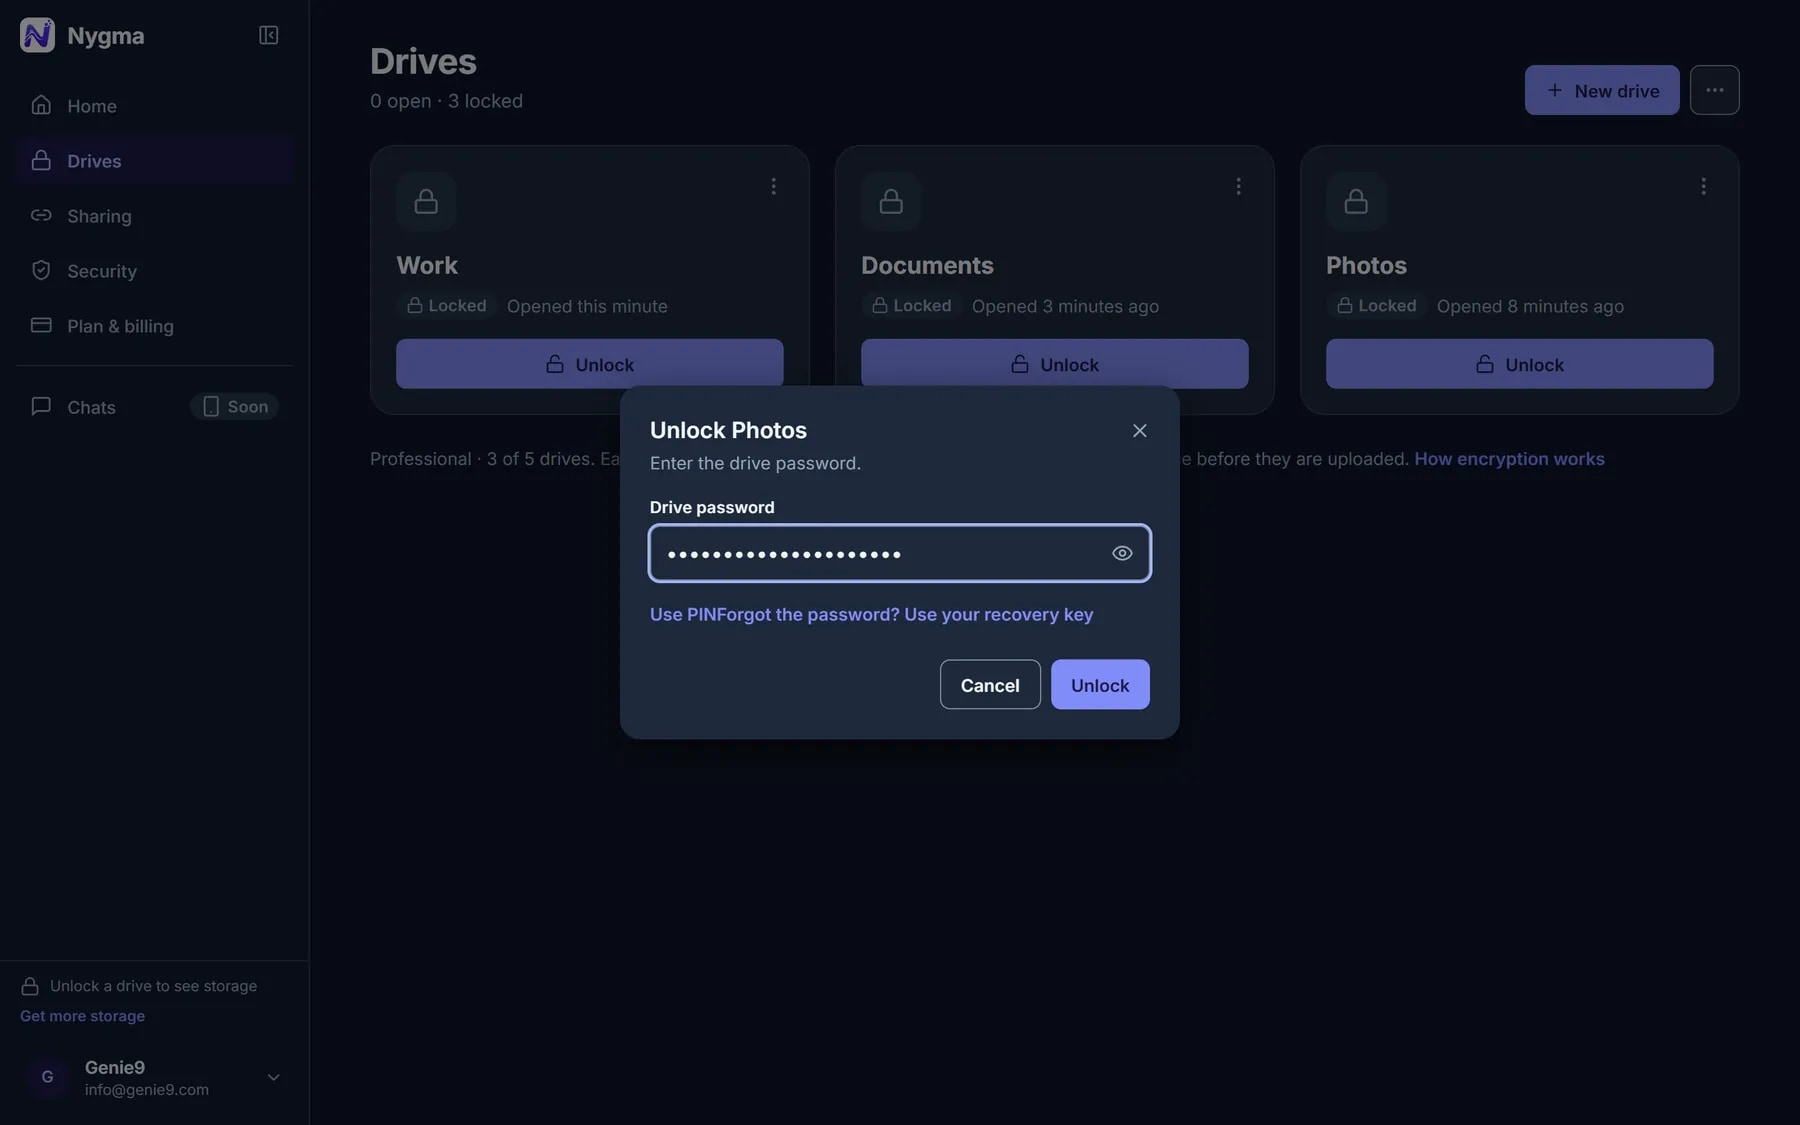Select Drives in the sidebar
1800x1125 pixels.
click(154, 161)
